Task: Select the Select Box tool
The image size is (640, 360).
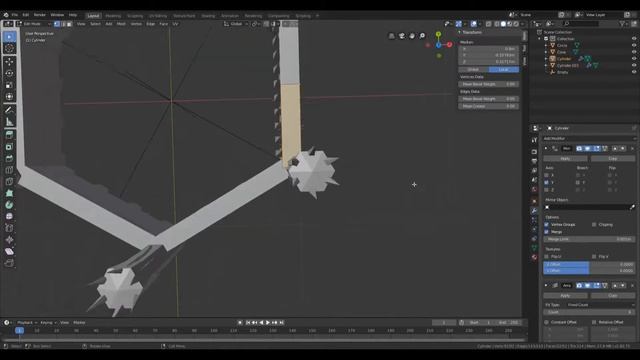Action: tap(9, 37)
